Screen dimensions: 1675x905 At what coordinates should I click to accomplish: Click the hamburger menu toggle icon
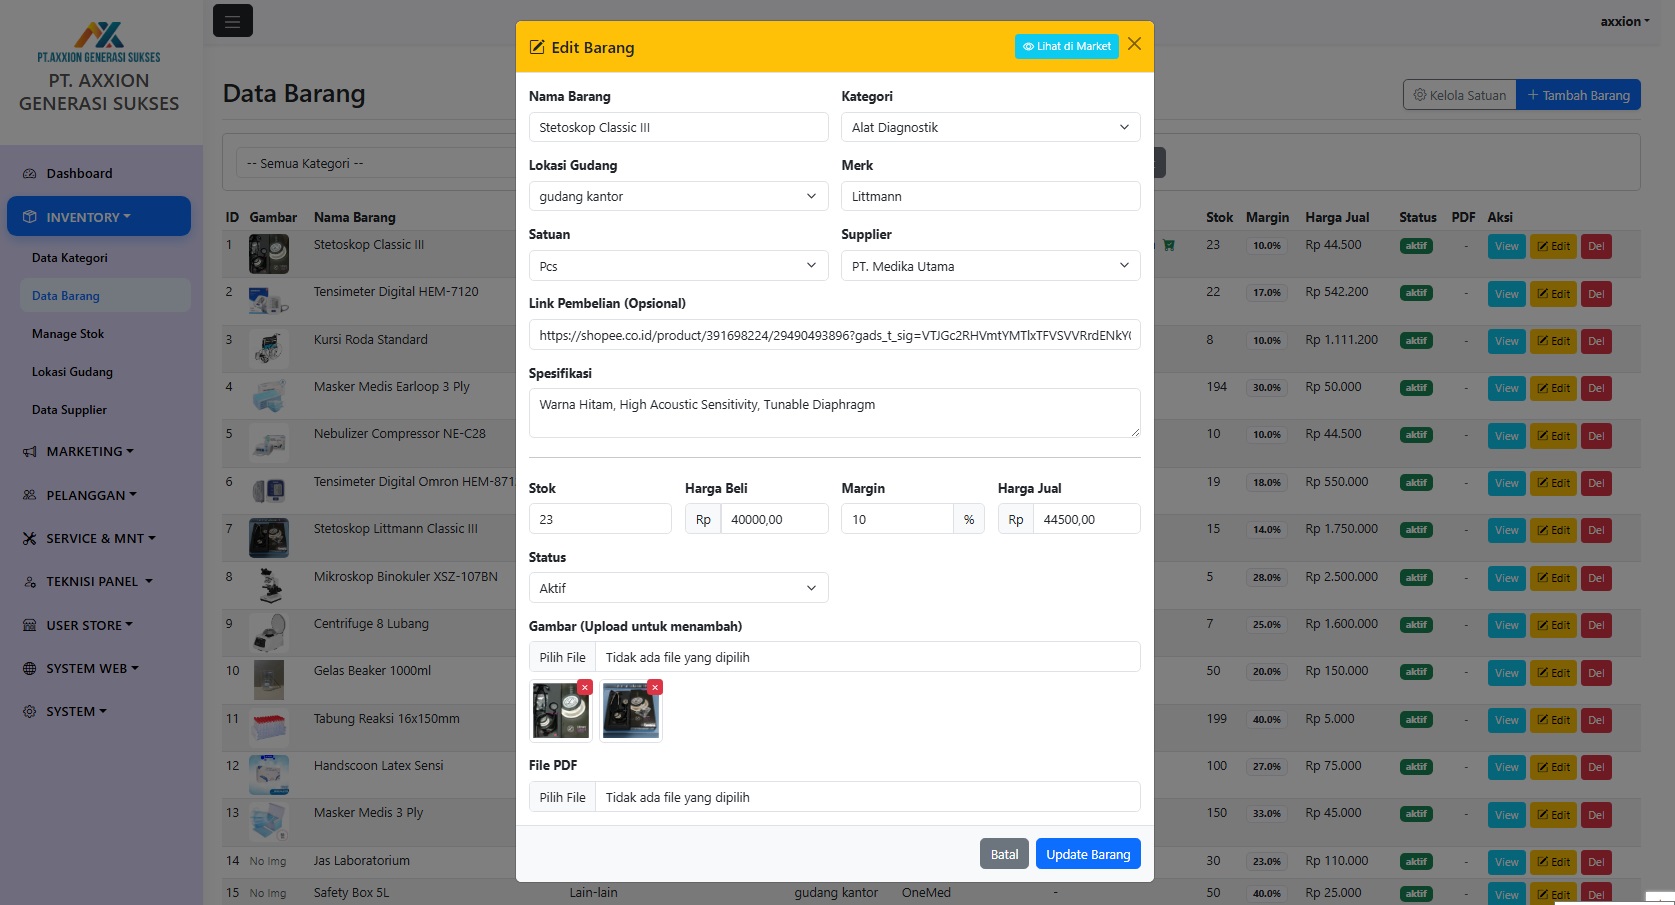232,21
